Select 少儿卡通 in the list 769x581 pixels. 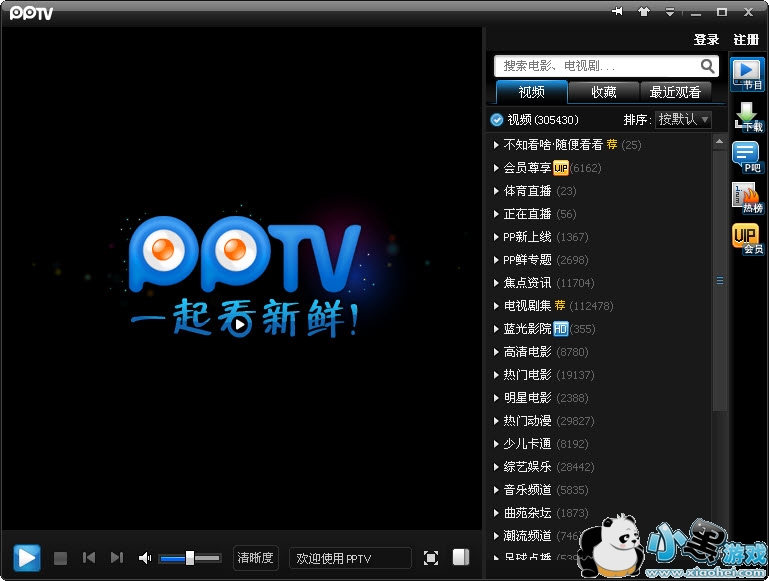(x=528, y=444)
